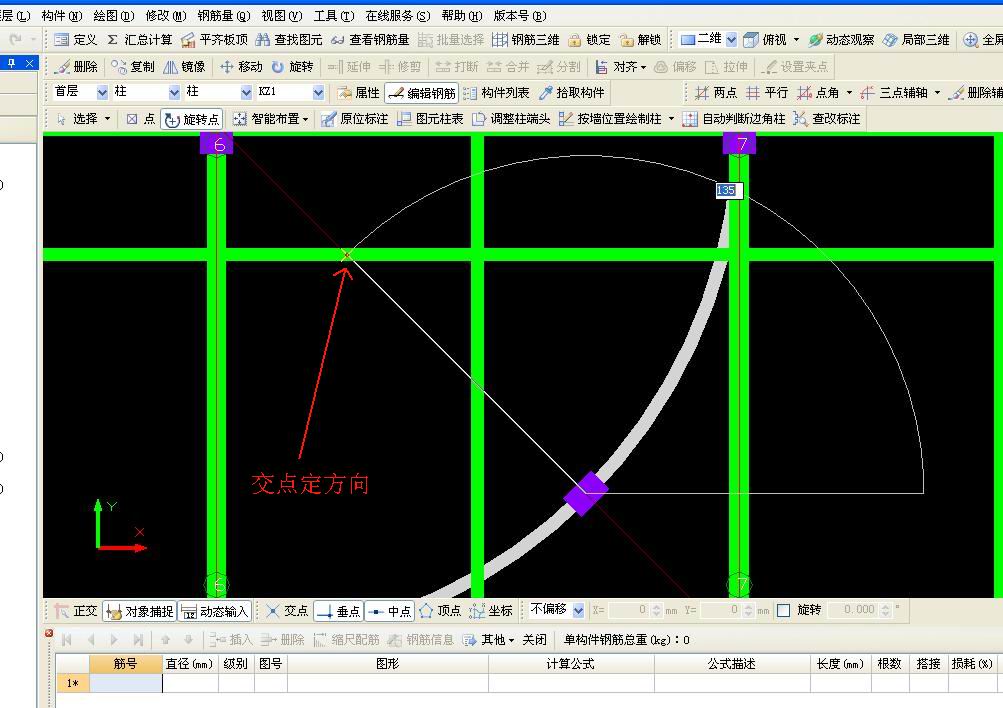
Task: Open the 构件(N) menu
Action: (x=61, y=15)
